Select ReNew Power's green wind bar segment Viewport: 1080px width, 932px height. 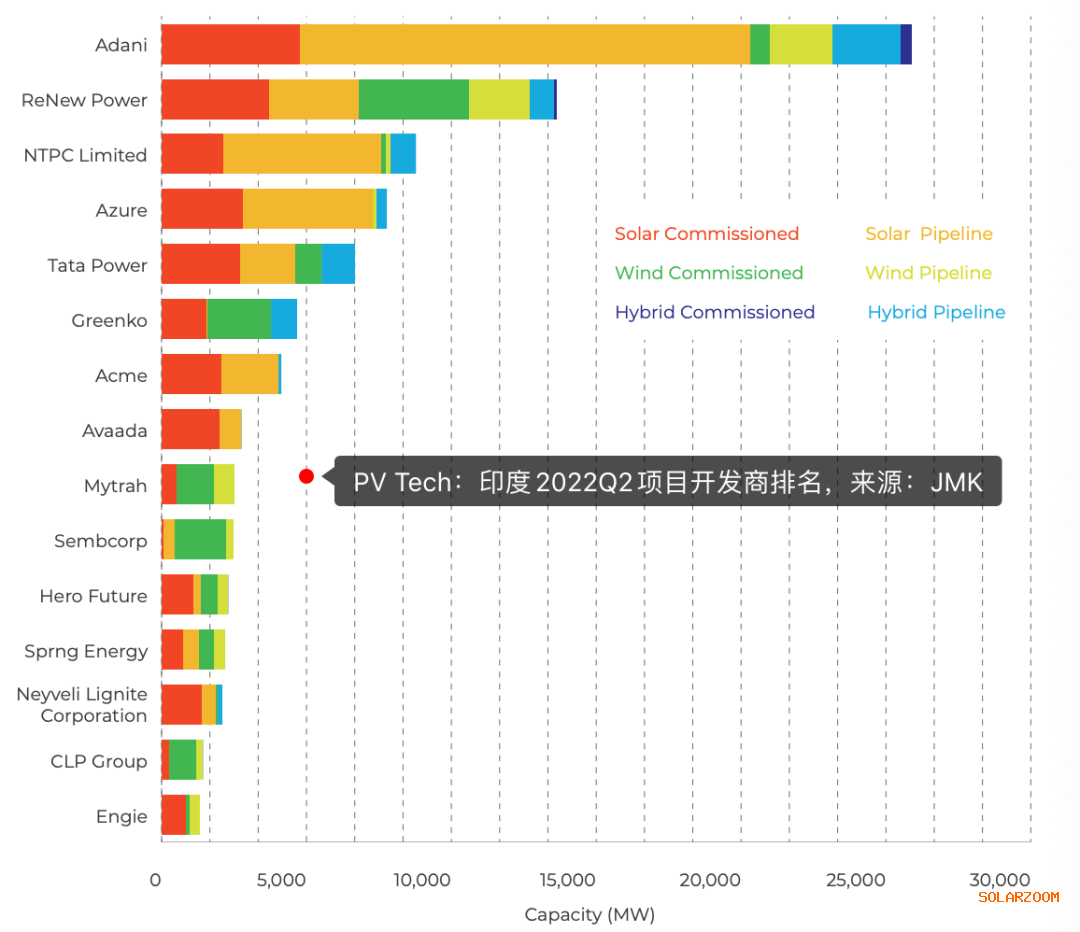(413, 100)
